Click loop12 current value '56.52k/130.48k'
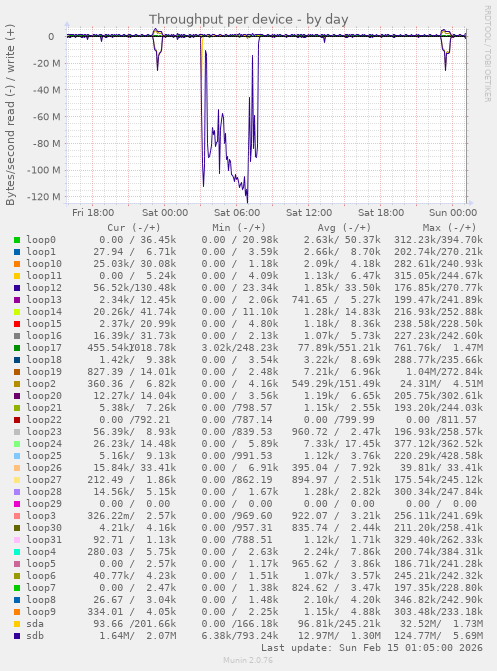The image size is (497, 671). click(x=134, y=288)
